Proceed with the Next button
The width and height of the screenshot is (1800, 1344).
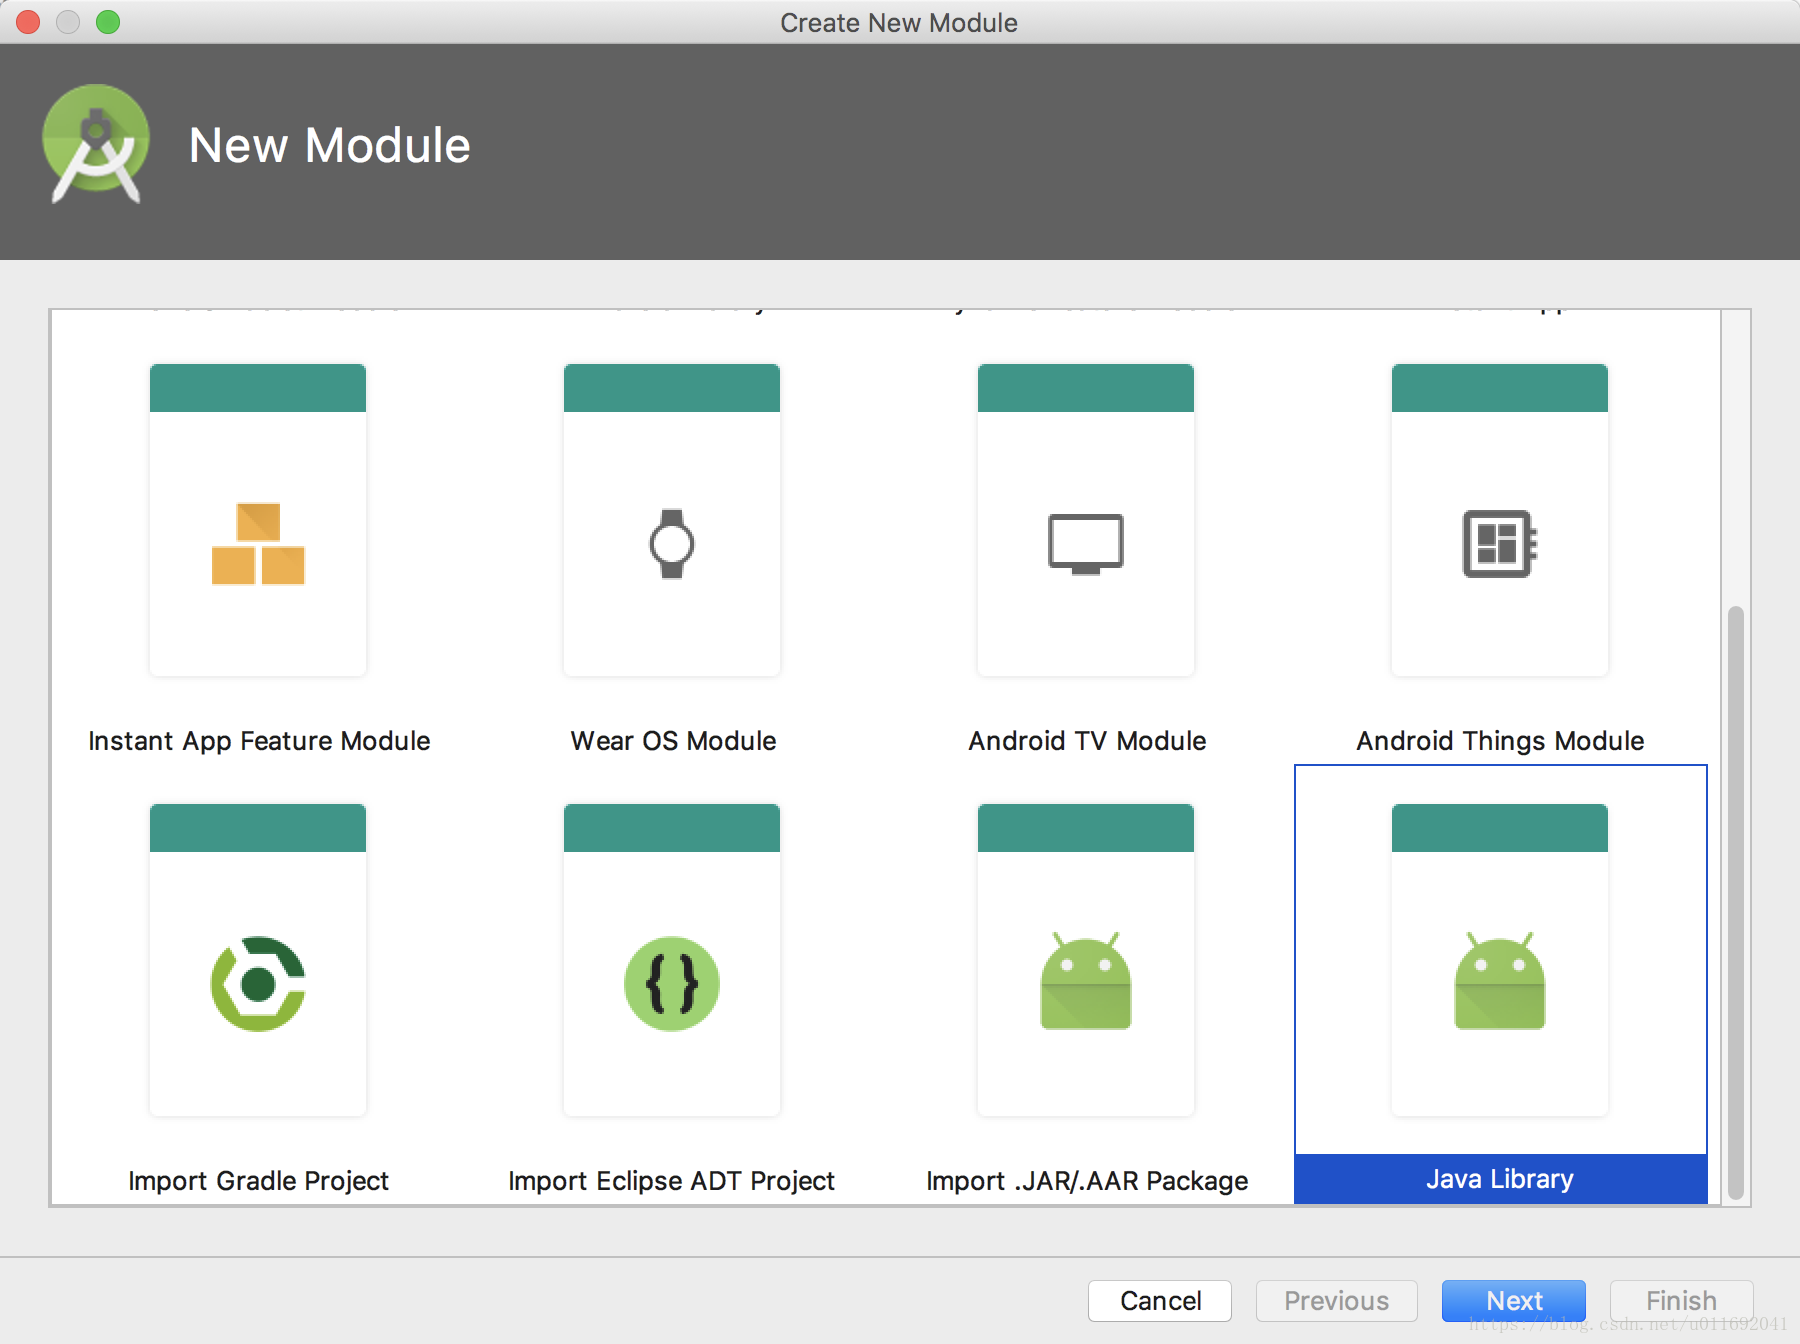[1514, 1301]
